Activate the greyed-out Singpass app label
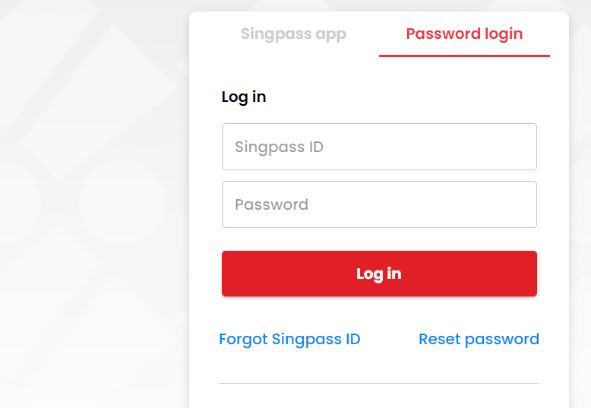Viewport: 591px width, 413px height. tap(293, 34)
